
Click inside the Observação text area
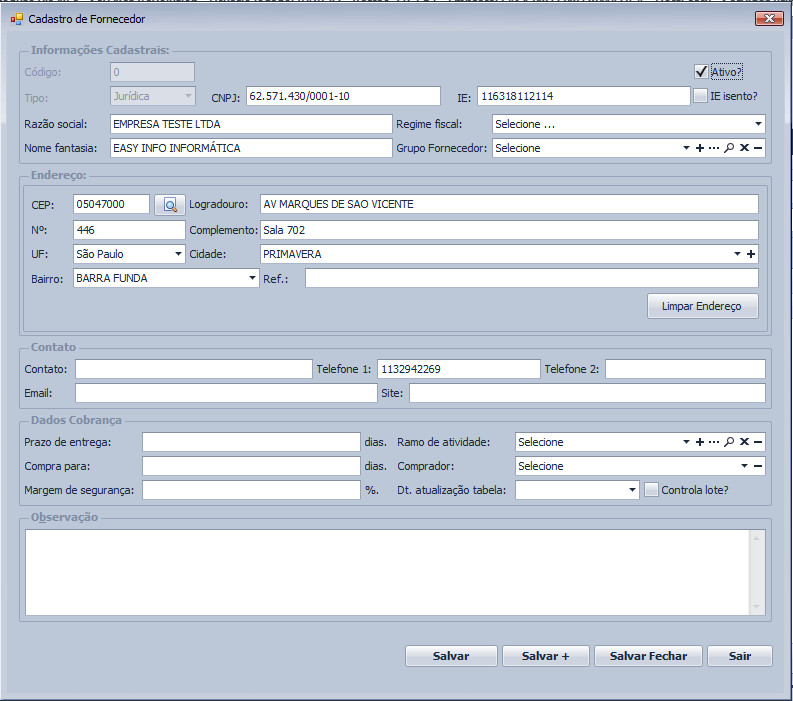click(387, 573)
